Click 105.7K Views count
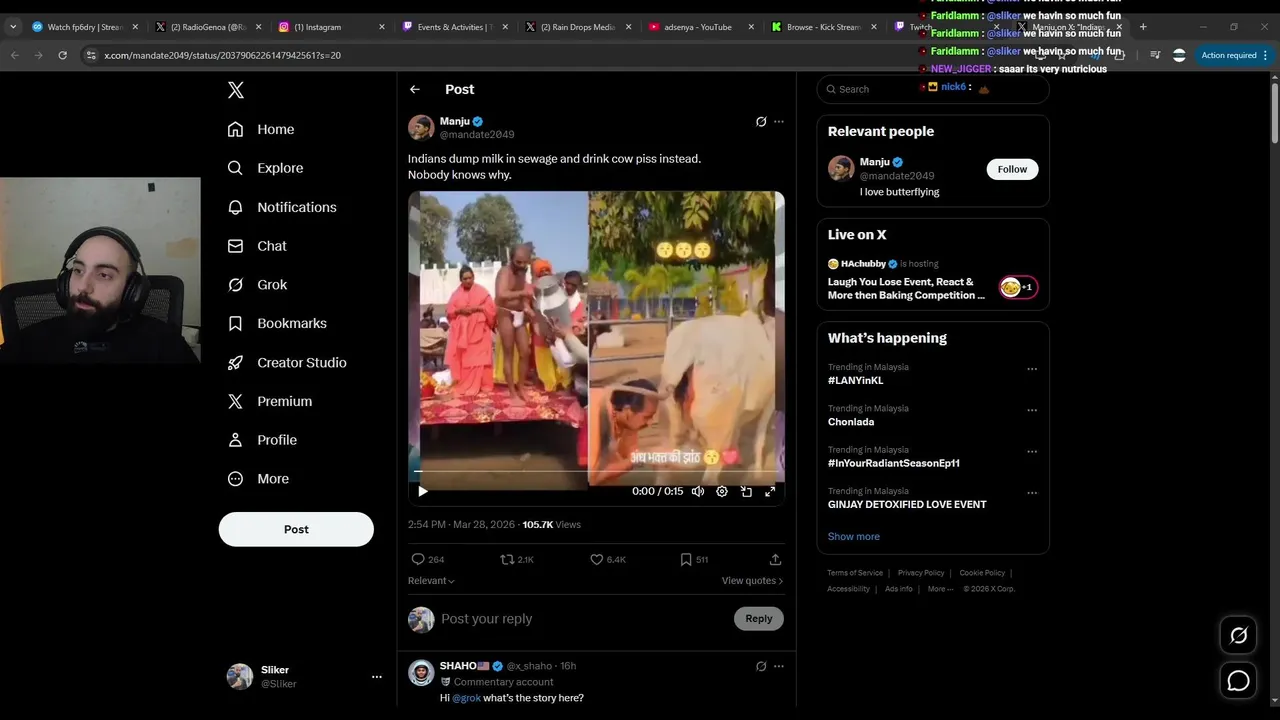Viewport: 1280px width, 720px height. [x=551, y=525]
